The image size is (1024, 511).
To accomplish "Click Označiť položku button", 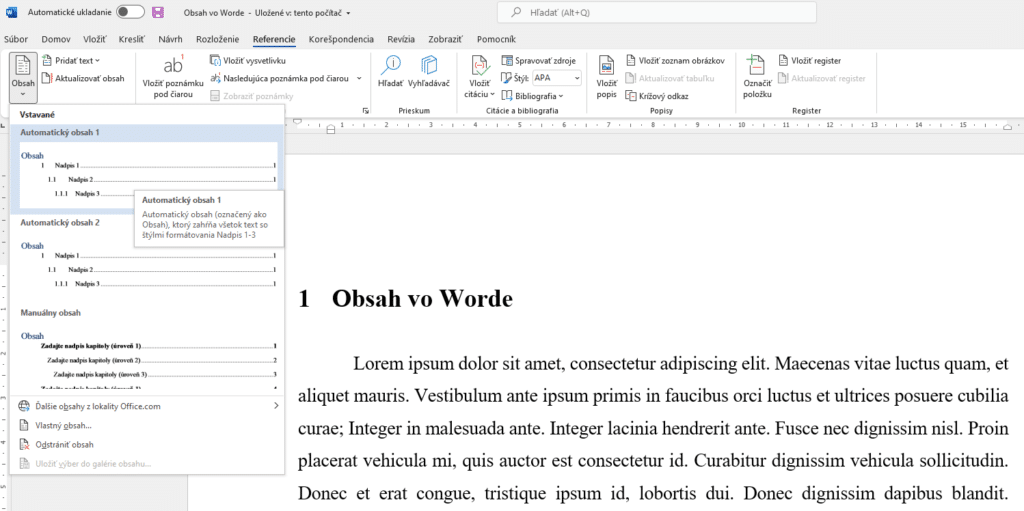I will pos(757,77).
